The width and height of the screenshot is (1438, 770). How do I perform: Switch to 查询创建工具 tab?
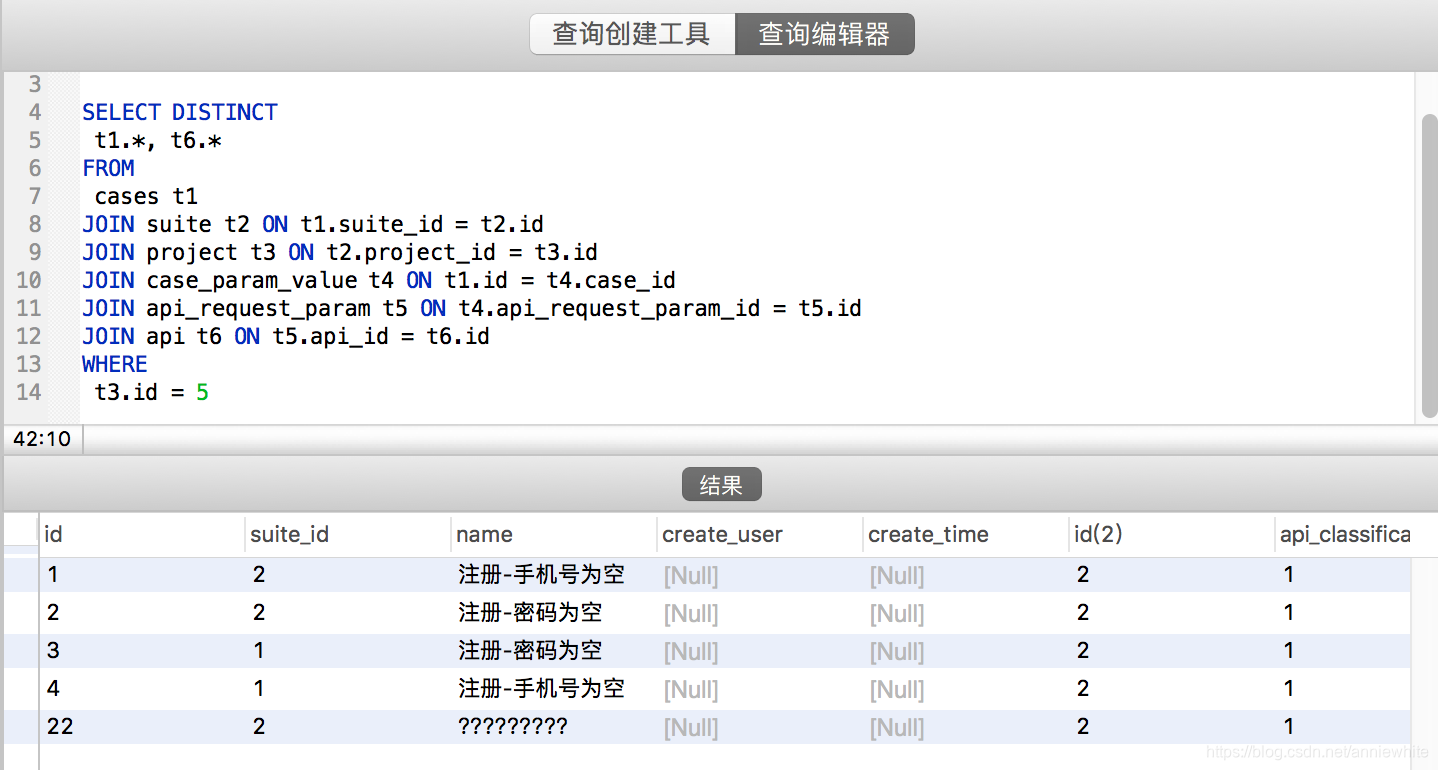632,34
